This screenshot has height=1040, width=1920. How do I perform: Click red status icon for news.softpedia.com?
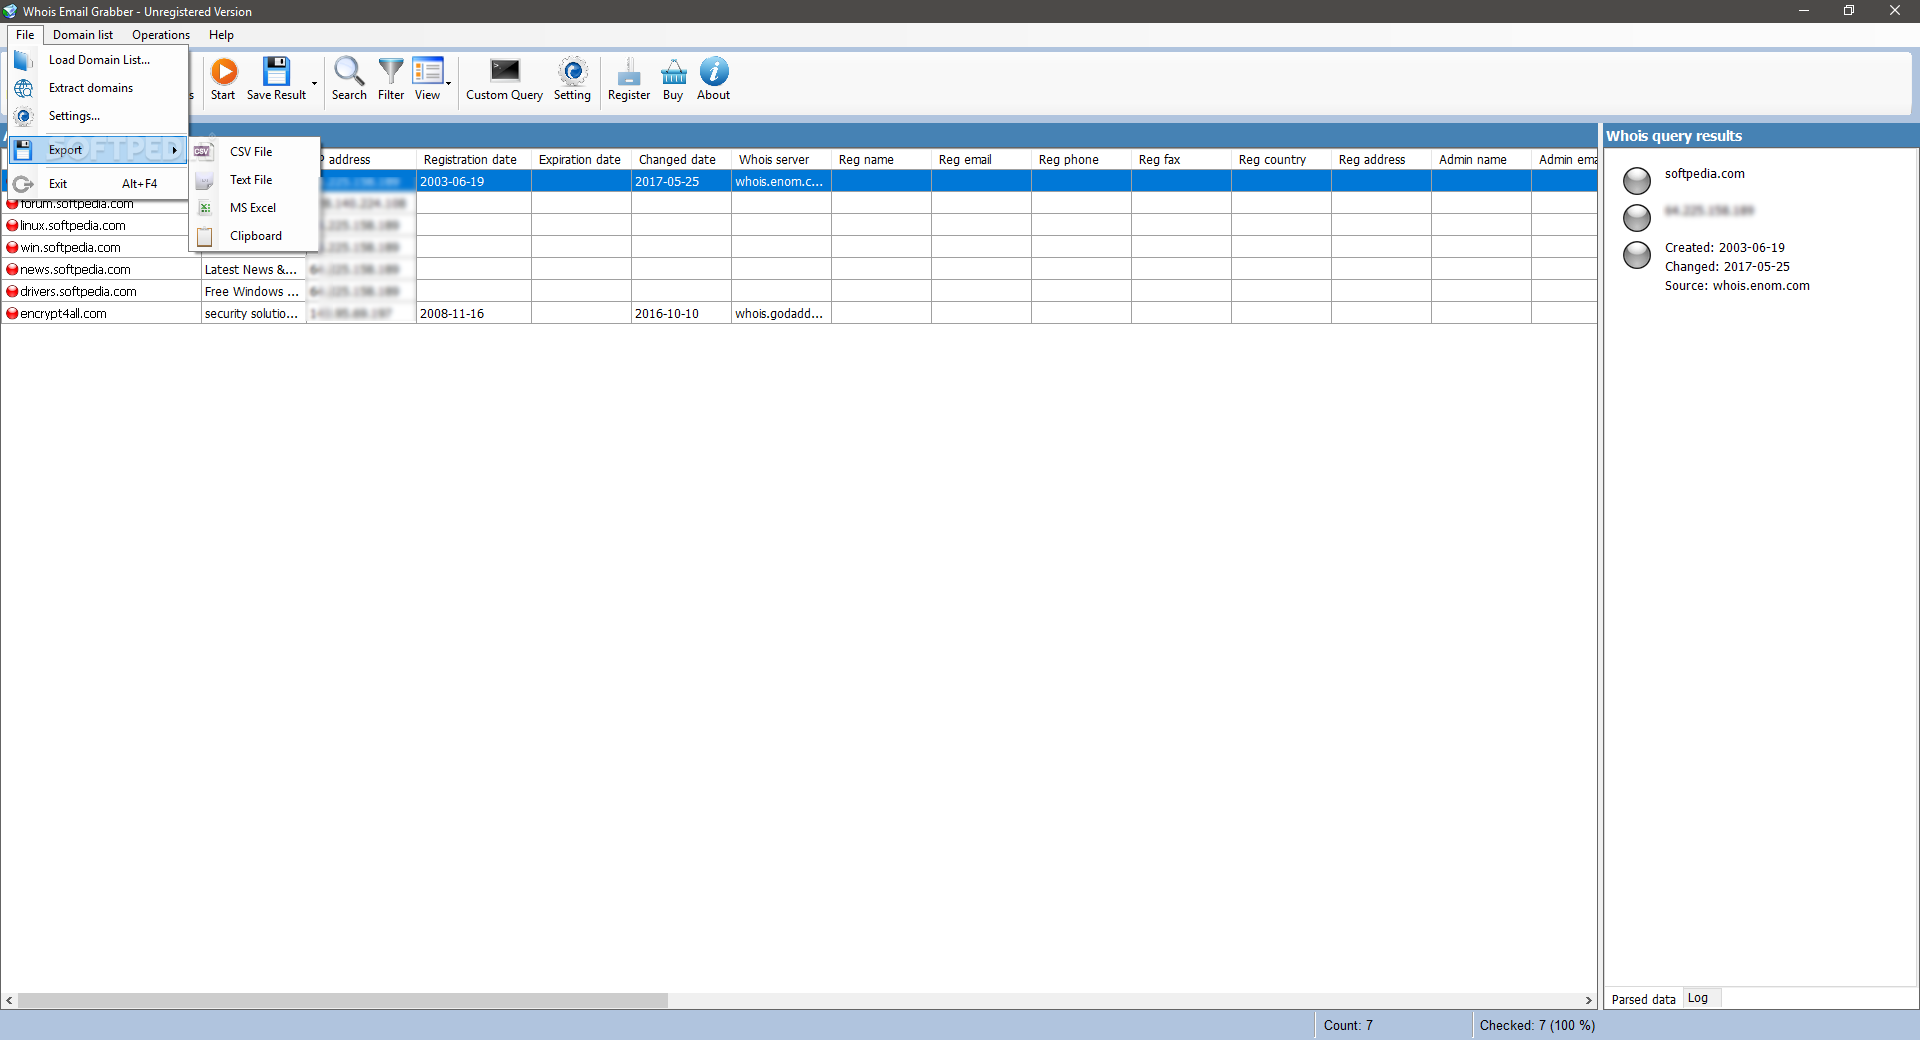(12, 270)
